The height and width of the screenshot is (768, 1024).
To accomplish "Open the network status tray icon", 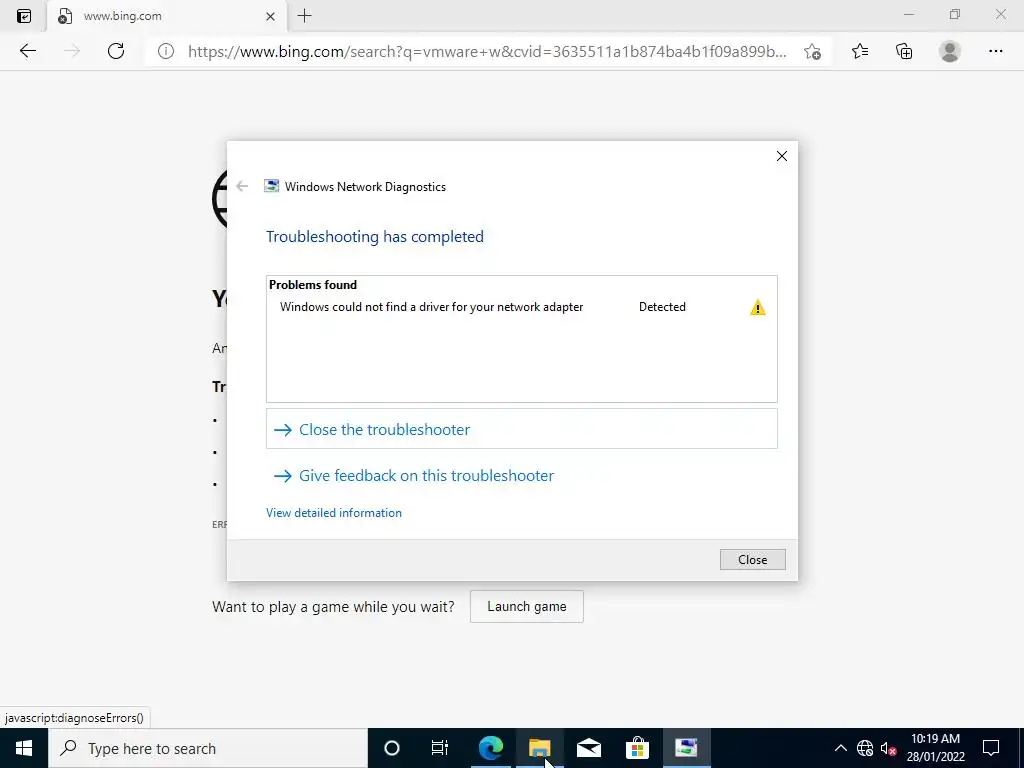I will 865,748.
